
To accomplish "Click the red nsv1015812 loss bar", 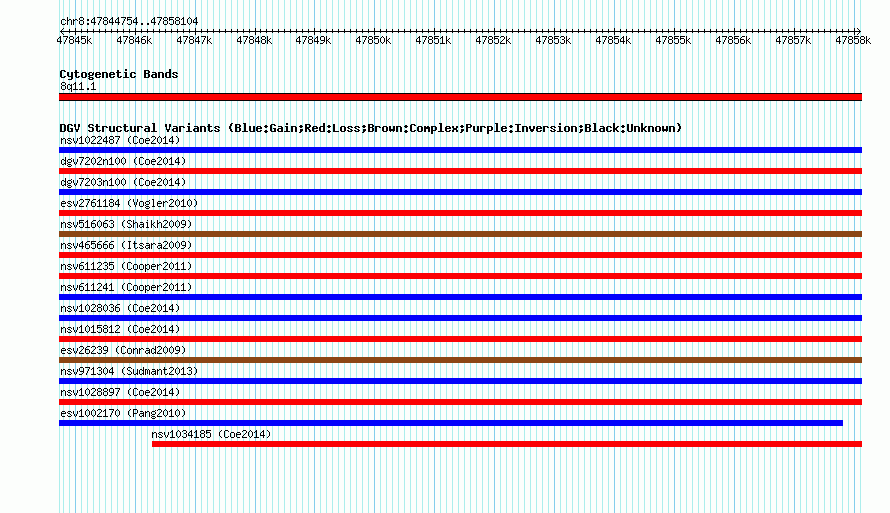I will click(460, 339).
